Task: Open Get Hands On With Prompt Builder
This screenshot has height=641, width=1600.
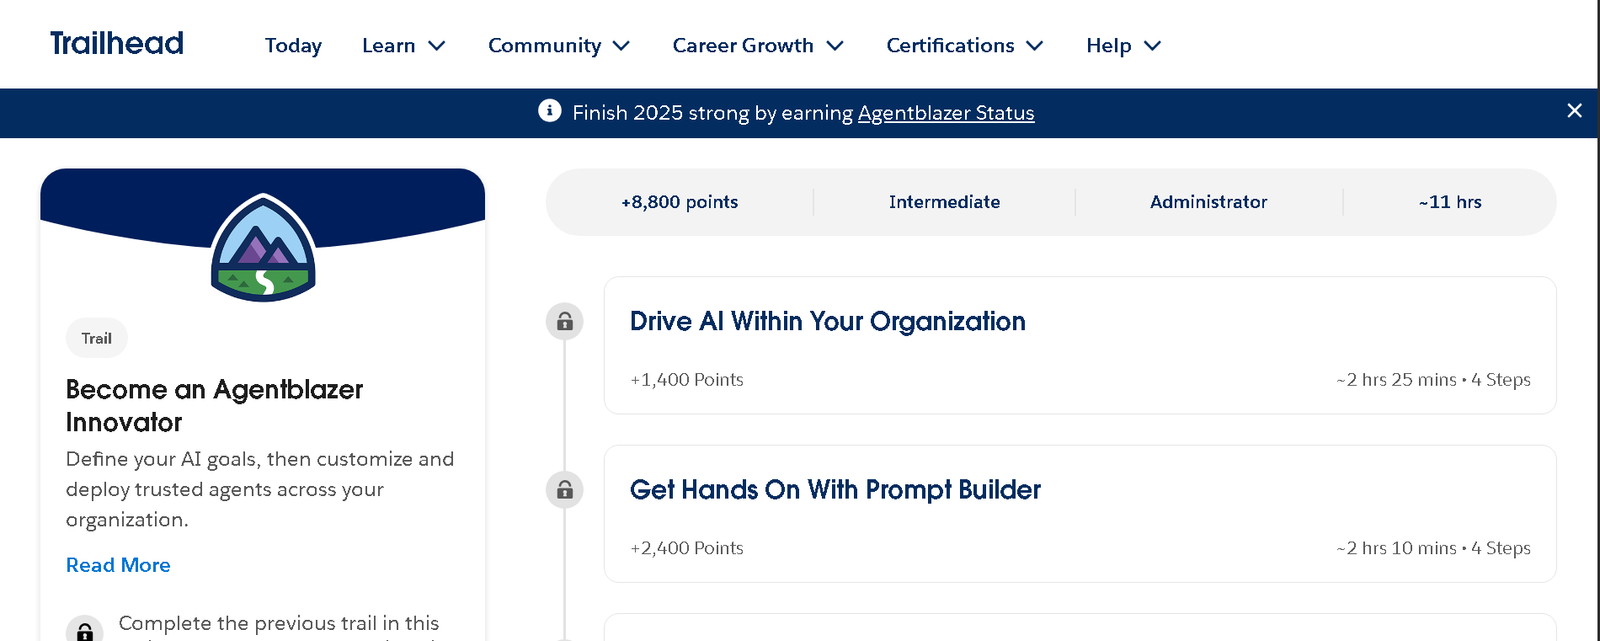Action: coord(835,490)
